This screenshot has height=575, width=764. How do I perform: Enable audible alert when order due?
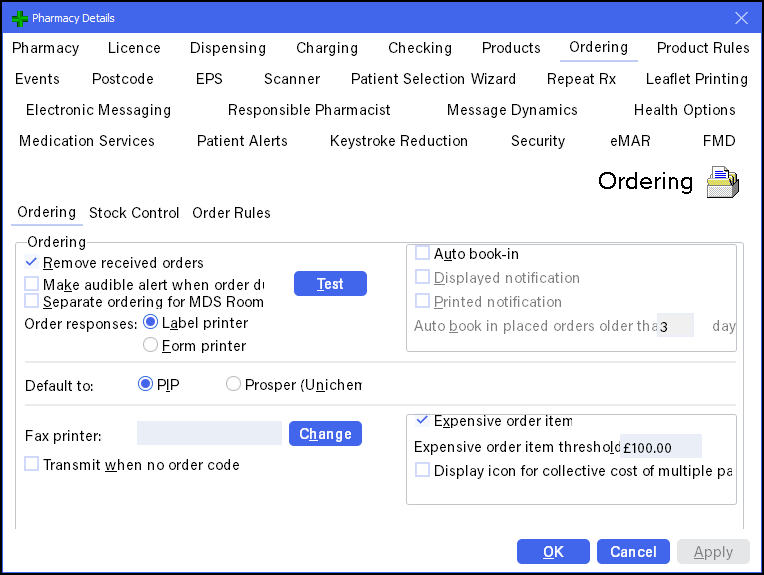32,284
